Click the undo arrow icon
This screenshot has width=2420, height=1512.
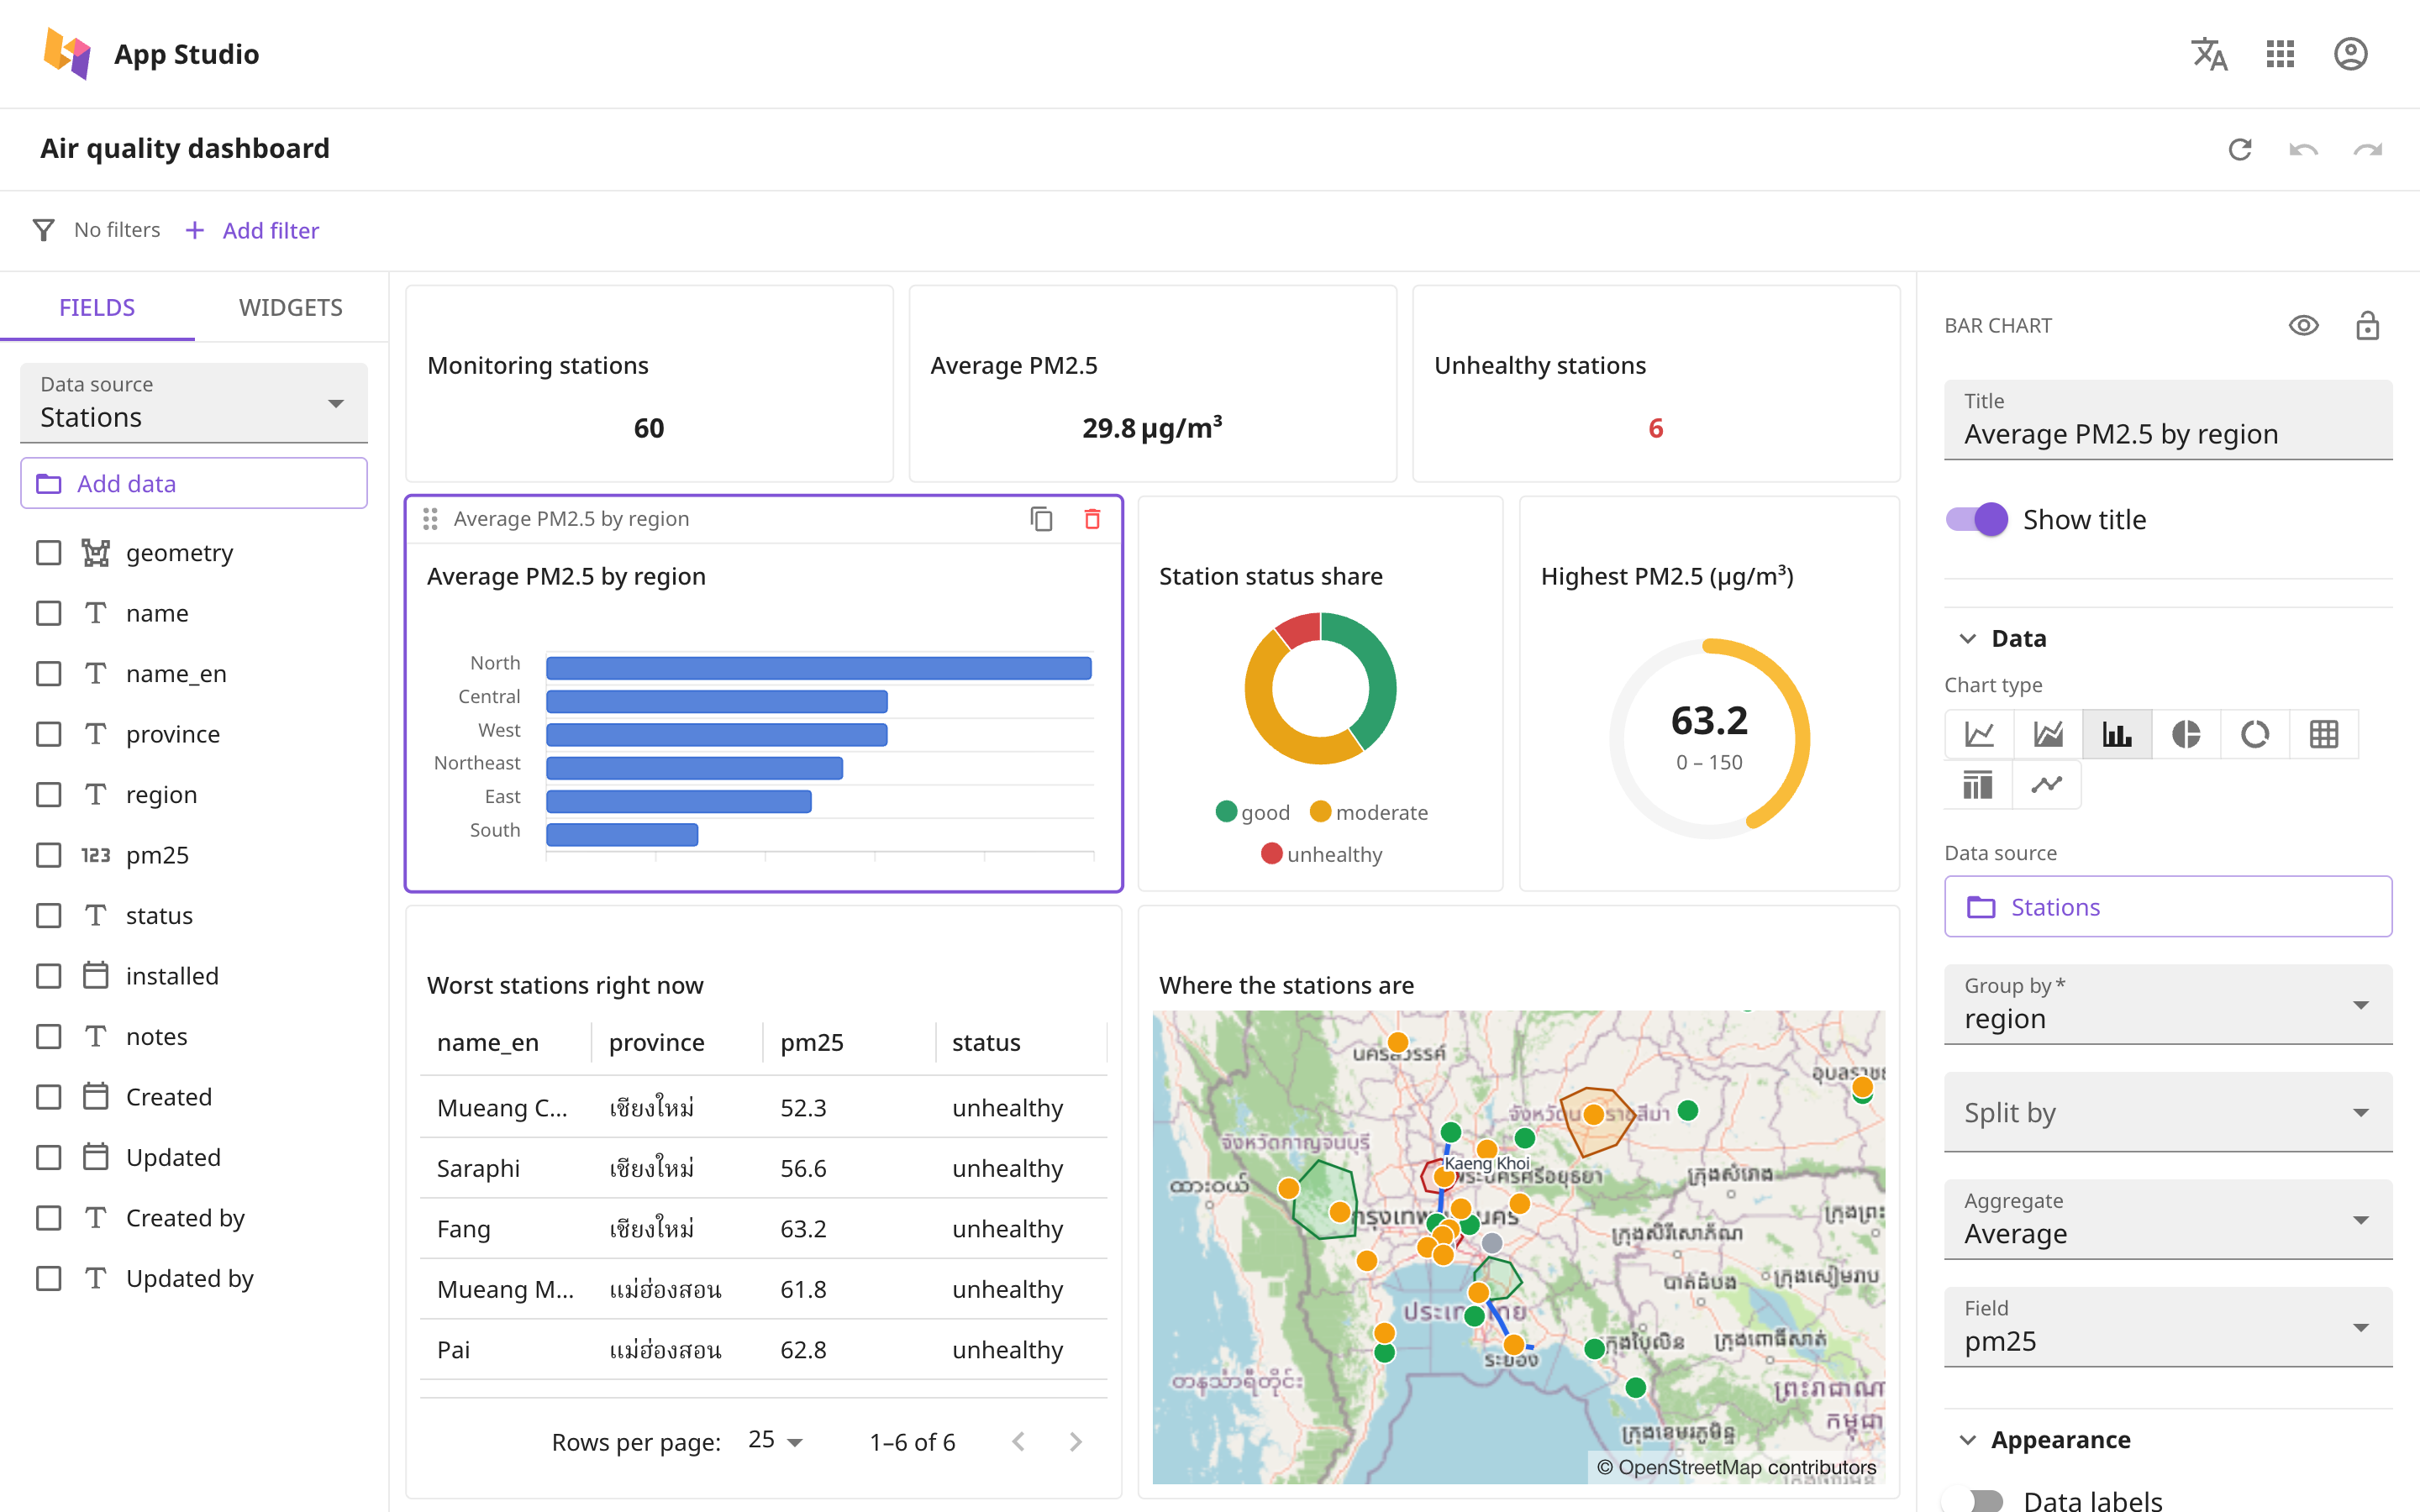point(2304,149)
